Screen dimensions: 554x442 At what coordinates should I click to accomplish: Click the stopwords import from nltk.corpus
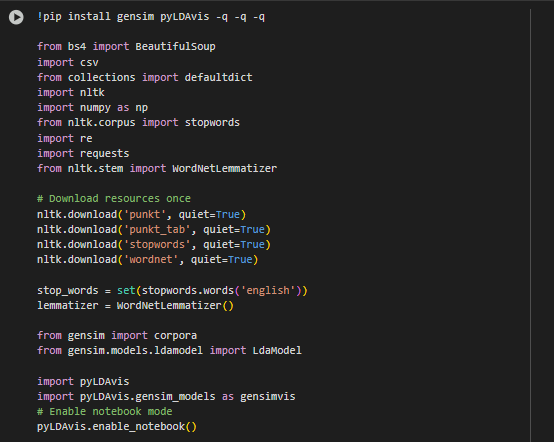(212, 123)
